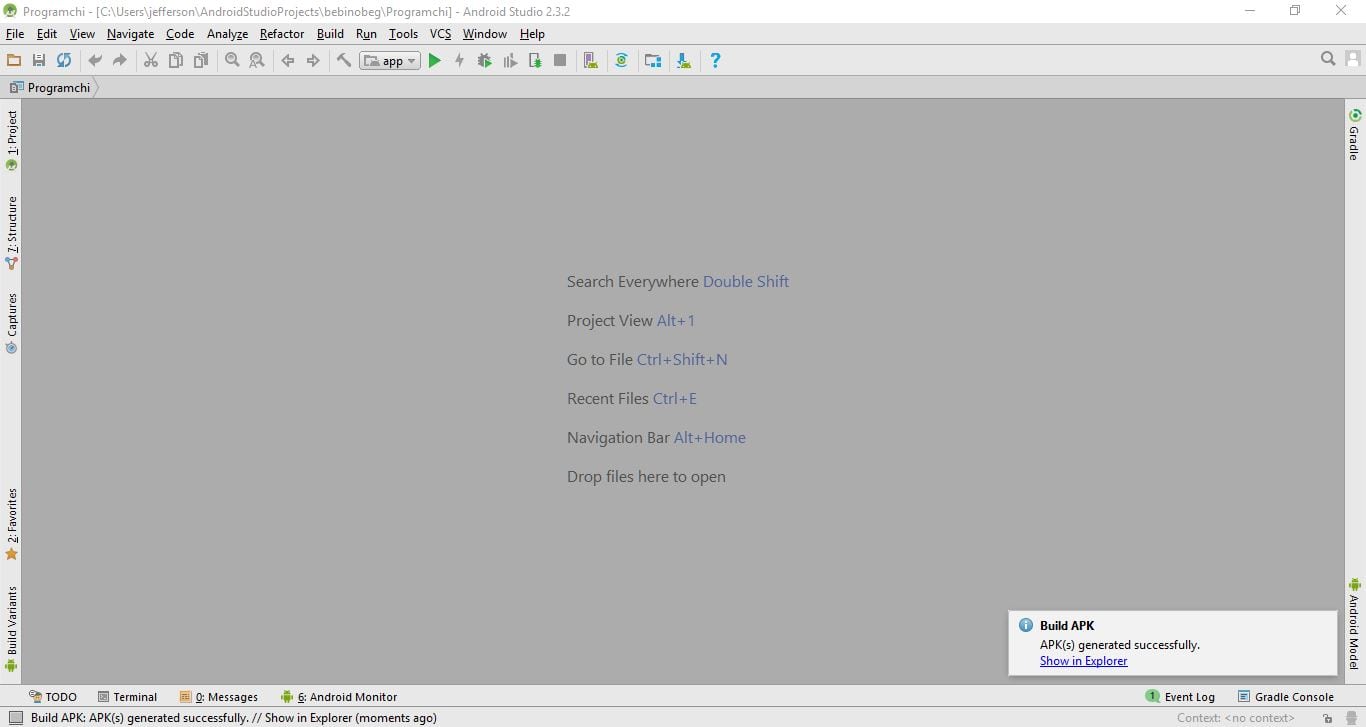Screen dimensions: 1366x727
Task: Click the Build APK notification info icon
Action: point(1025,625)
